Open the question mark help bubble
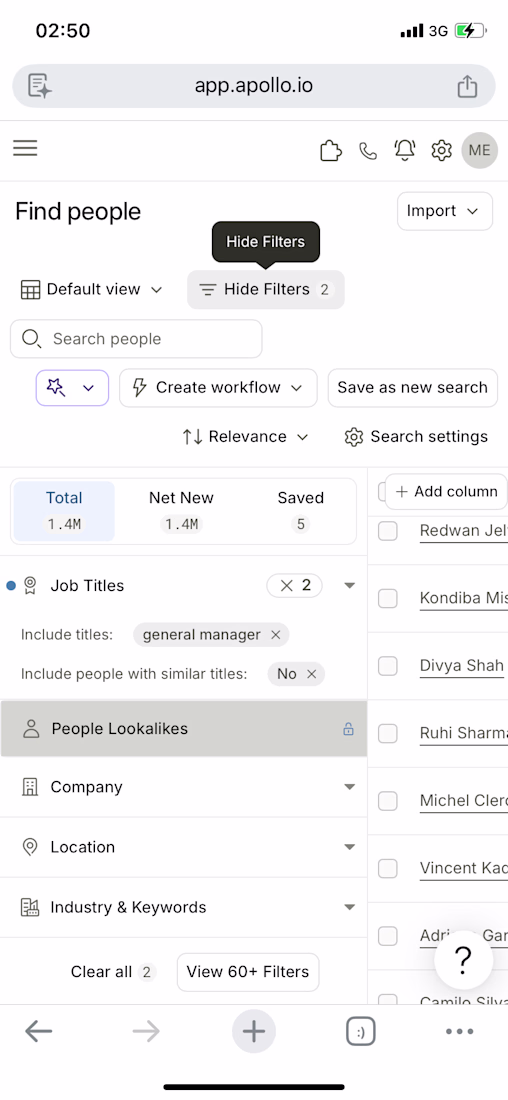Viewport: 508px width, 1100px height. pos(463,958)
